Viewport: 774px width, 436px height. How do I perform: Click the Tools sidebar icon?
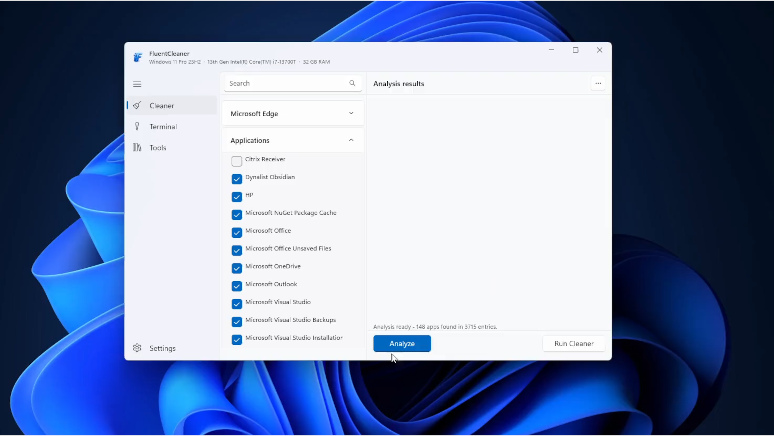[x=137, y=148]
